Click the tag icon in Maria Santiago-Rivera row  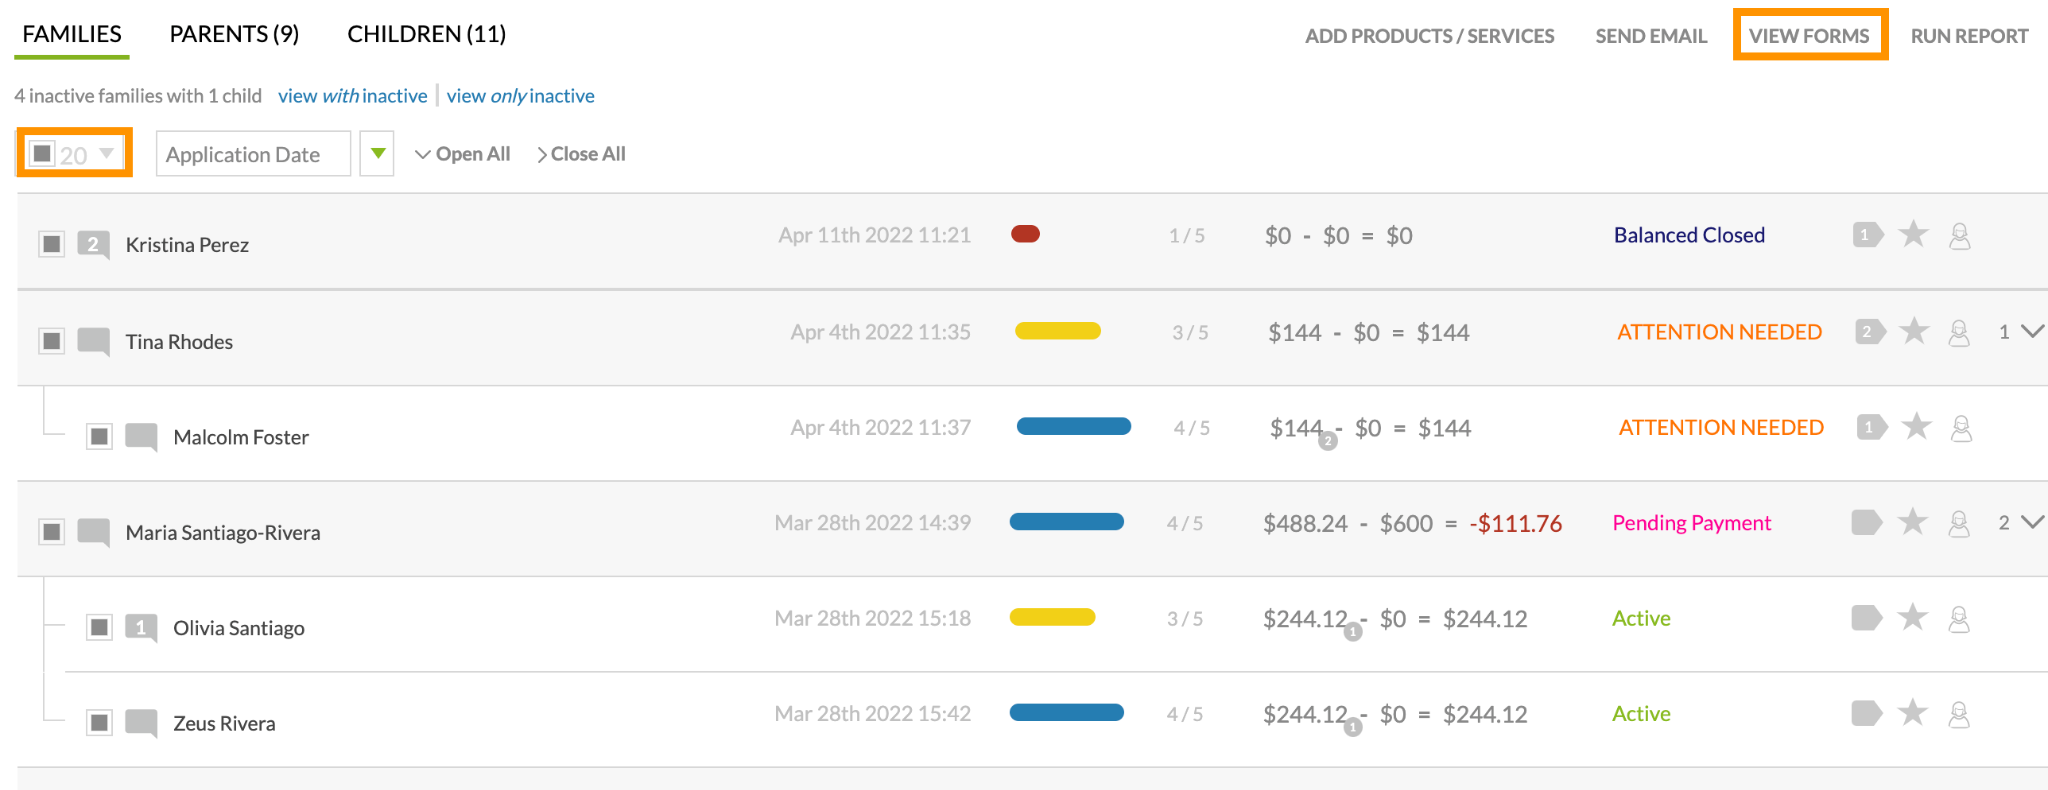[x=1866, y=522]
